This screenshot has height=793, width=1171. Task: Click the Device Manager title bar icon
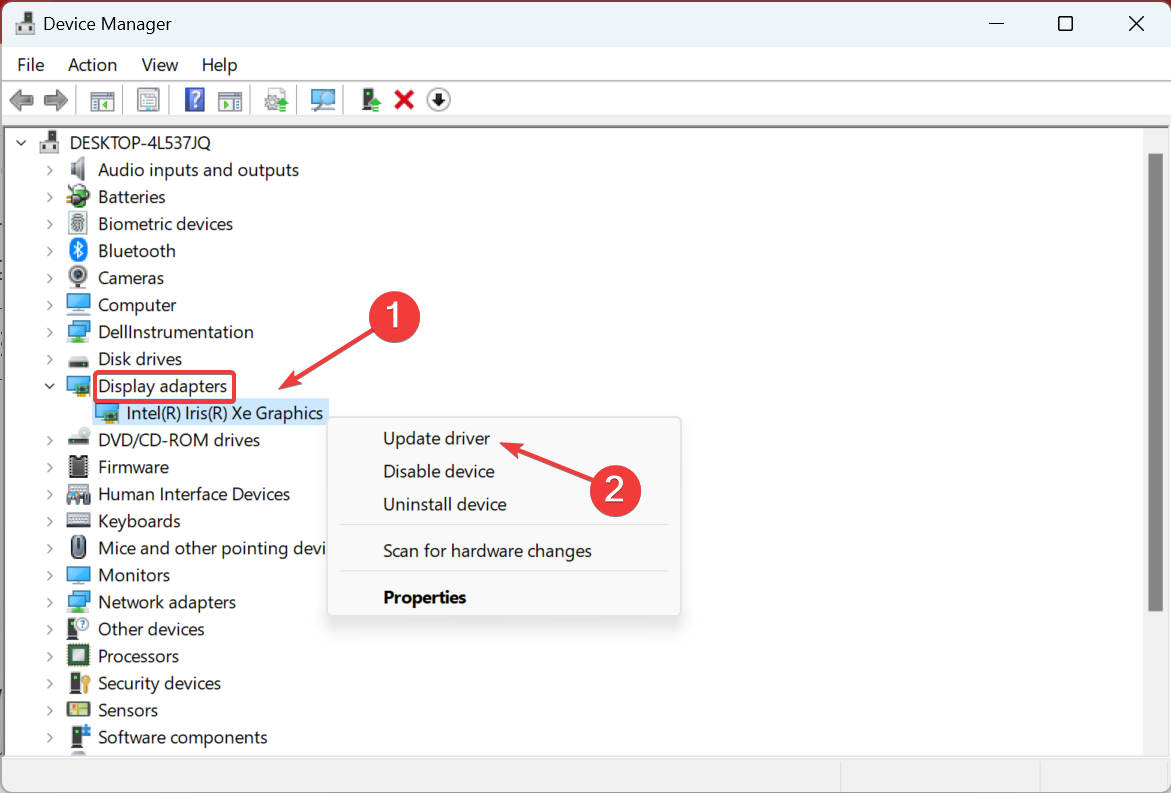(25, 24)
